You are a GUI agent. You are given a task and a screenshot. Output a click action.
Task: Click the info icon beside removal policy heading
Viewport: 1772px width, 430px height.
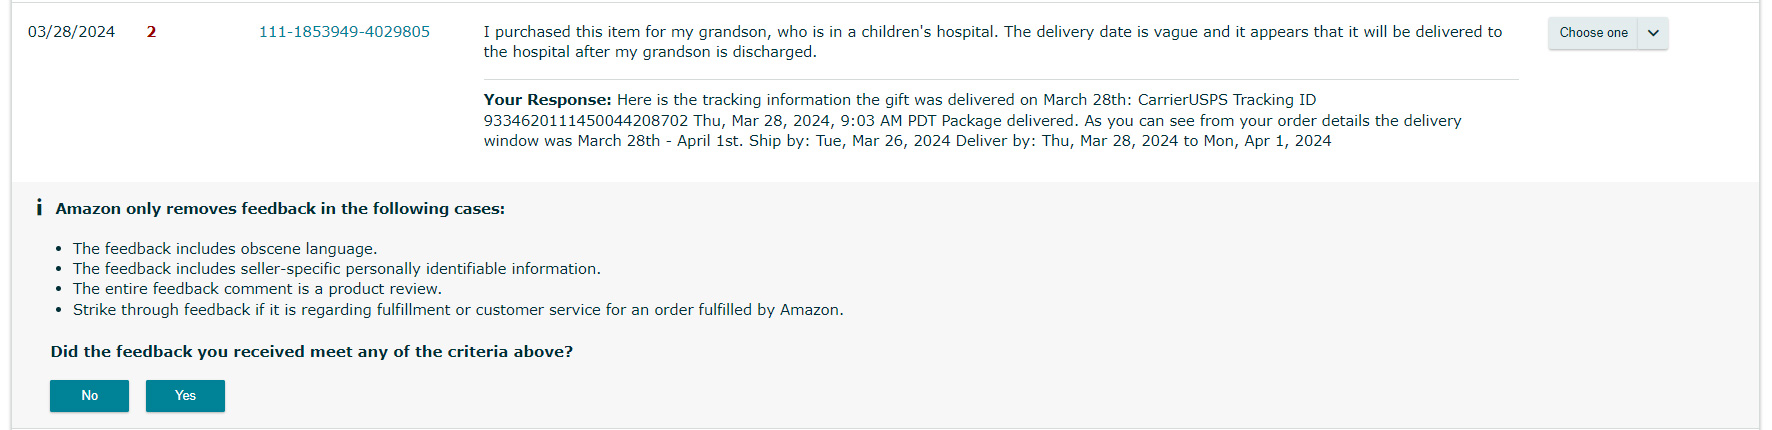click(39, 208)
